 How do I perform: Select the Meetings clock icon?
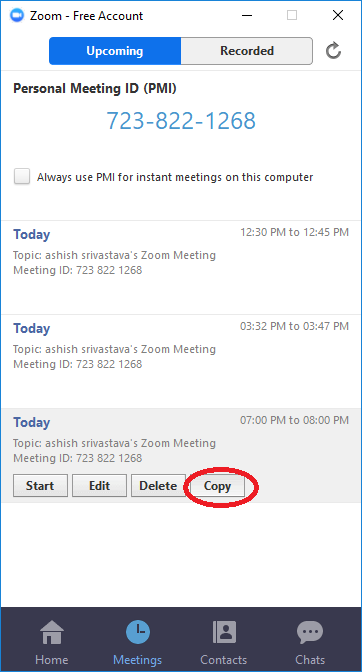(x=138, y=633)
